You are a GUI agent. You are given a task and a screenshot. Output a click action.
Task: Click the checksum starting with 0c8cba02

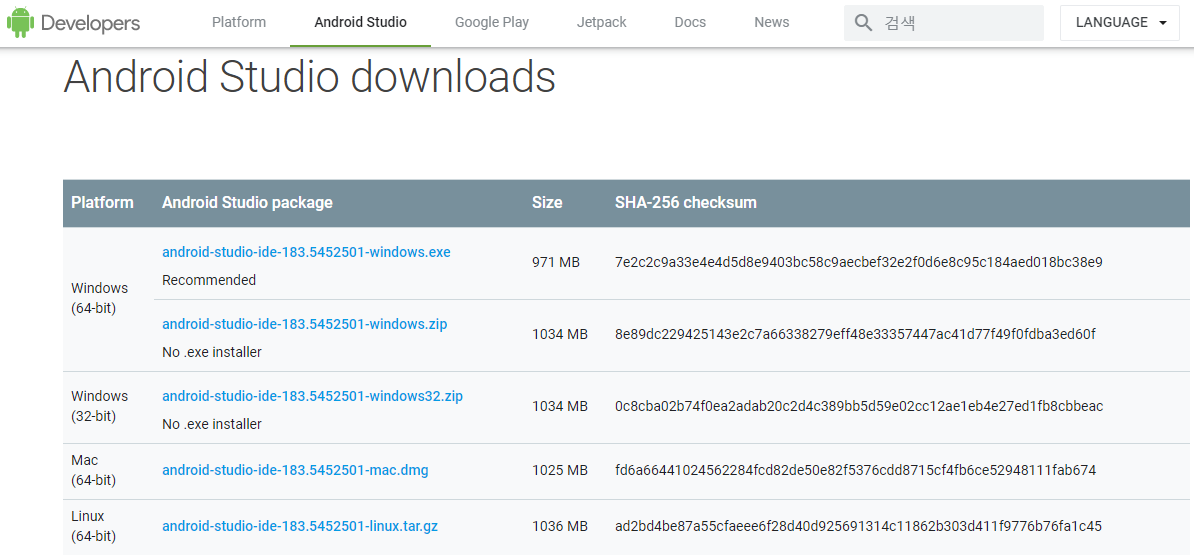[x=859, y=406]
